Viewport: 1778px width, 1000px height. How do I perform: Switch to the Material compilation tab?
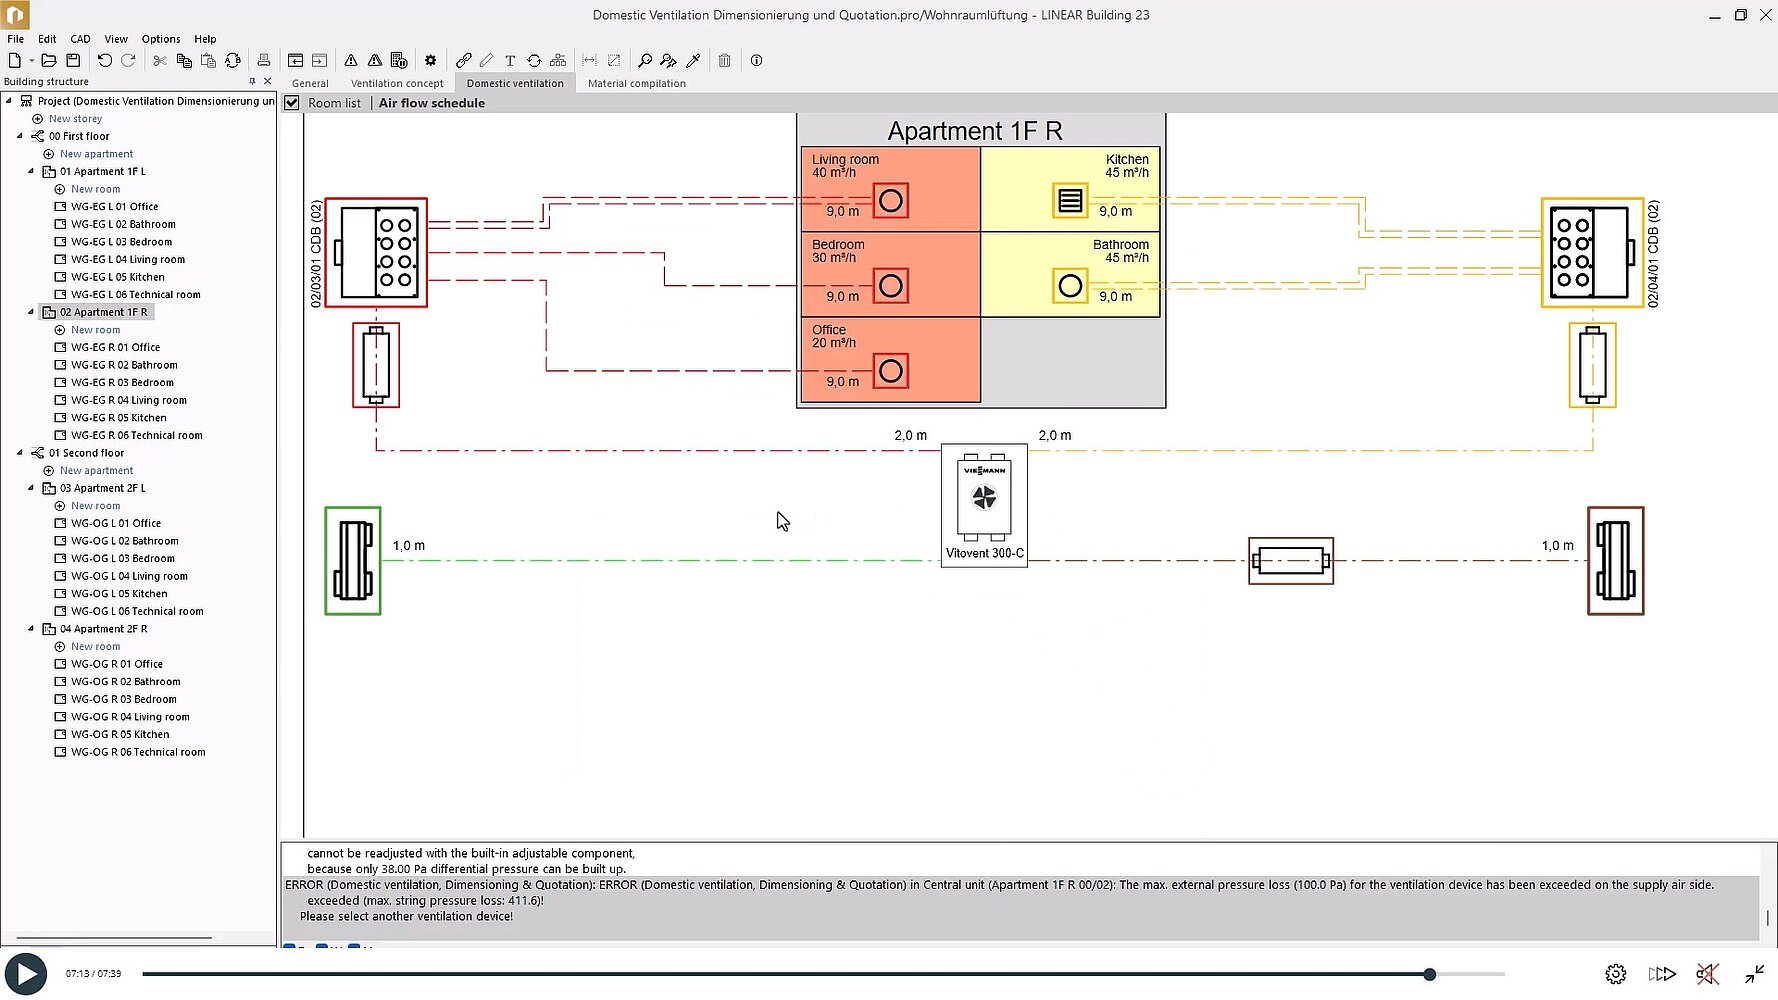tap(636, 84)
